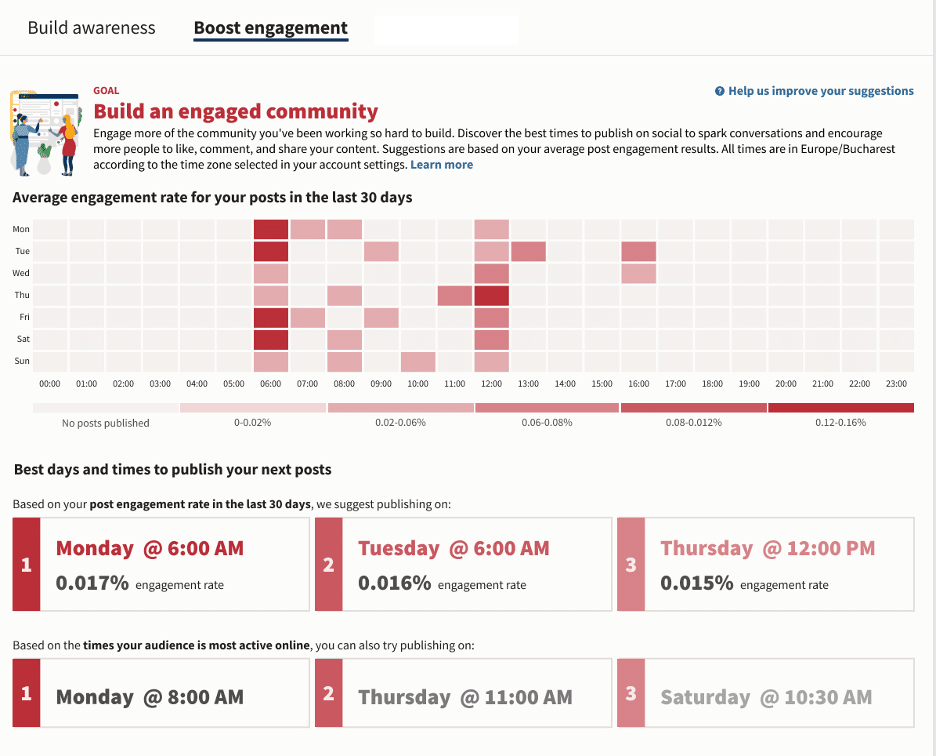Click the number 2 badge on Tuesday's card
The height and width of the screenshot is (756, 936).
328,564
